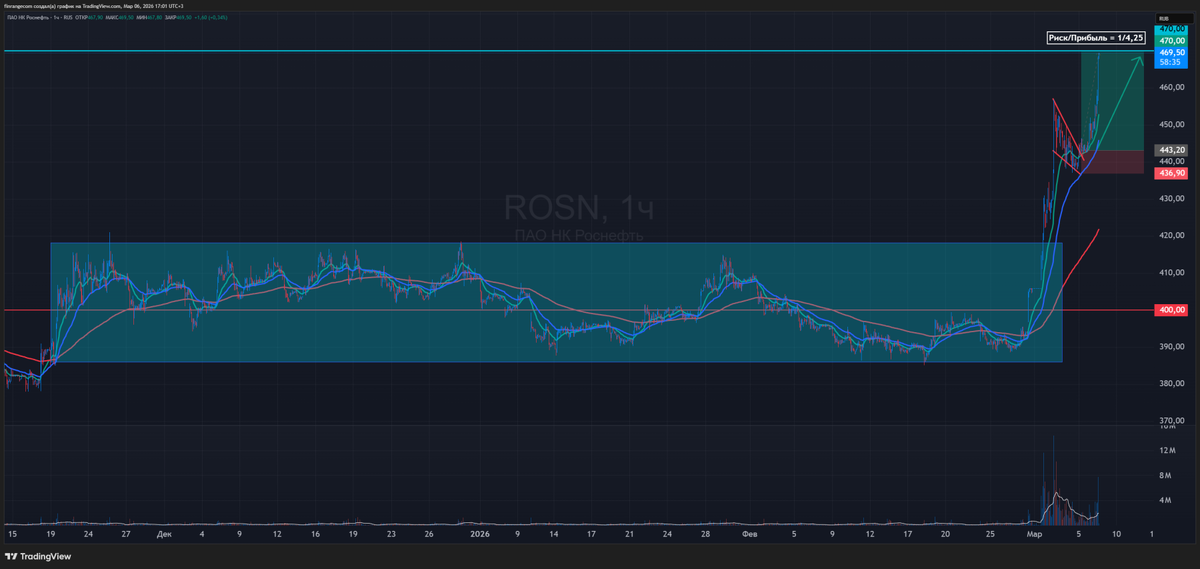The height and width of the screenshot is (569, 1200).
Task: Click the Мар month label on time axis
Action: coord(1034,534)
